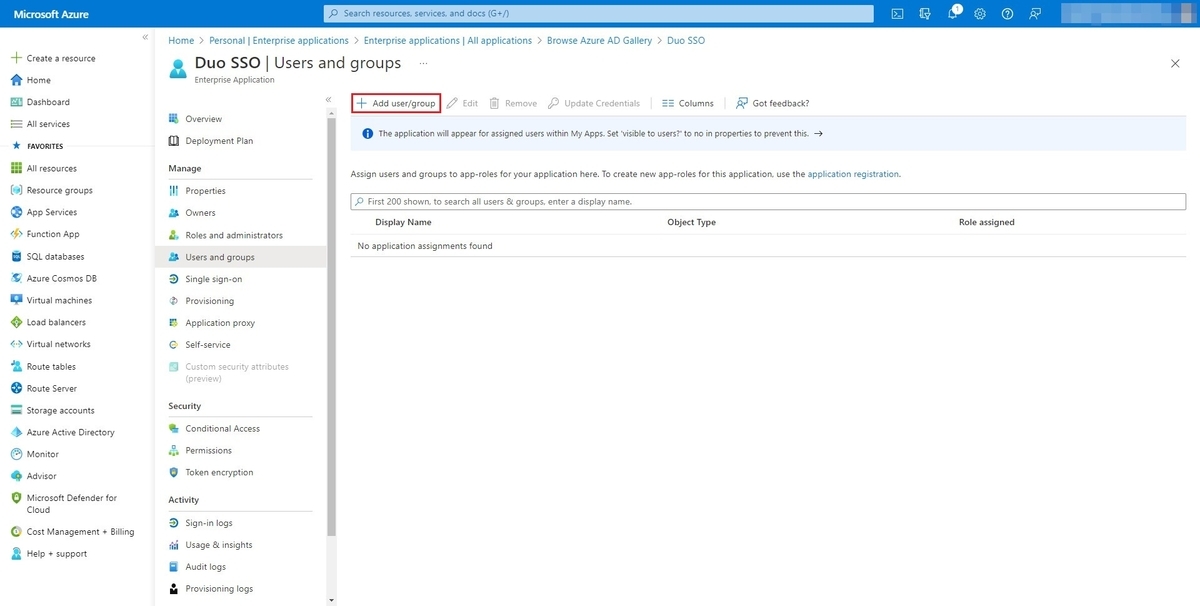The width and height of the screenshot is (1200, 606).
Task: Click the Home icon in left sidebar
Action: (16, 80)
